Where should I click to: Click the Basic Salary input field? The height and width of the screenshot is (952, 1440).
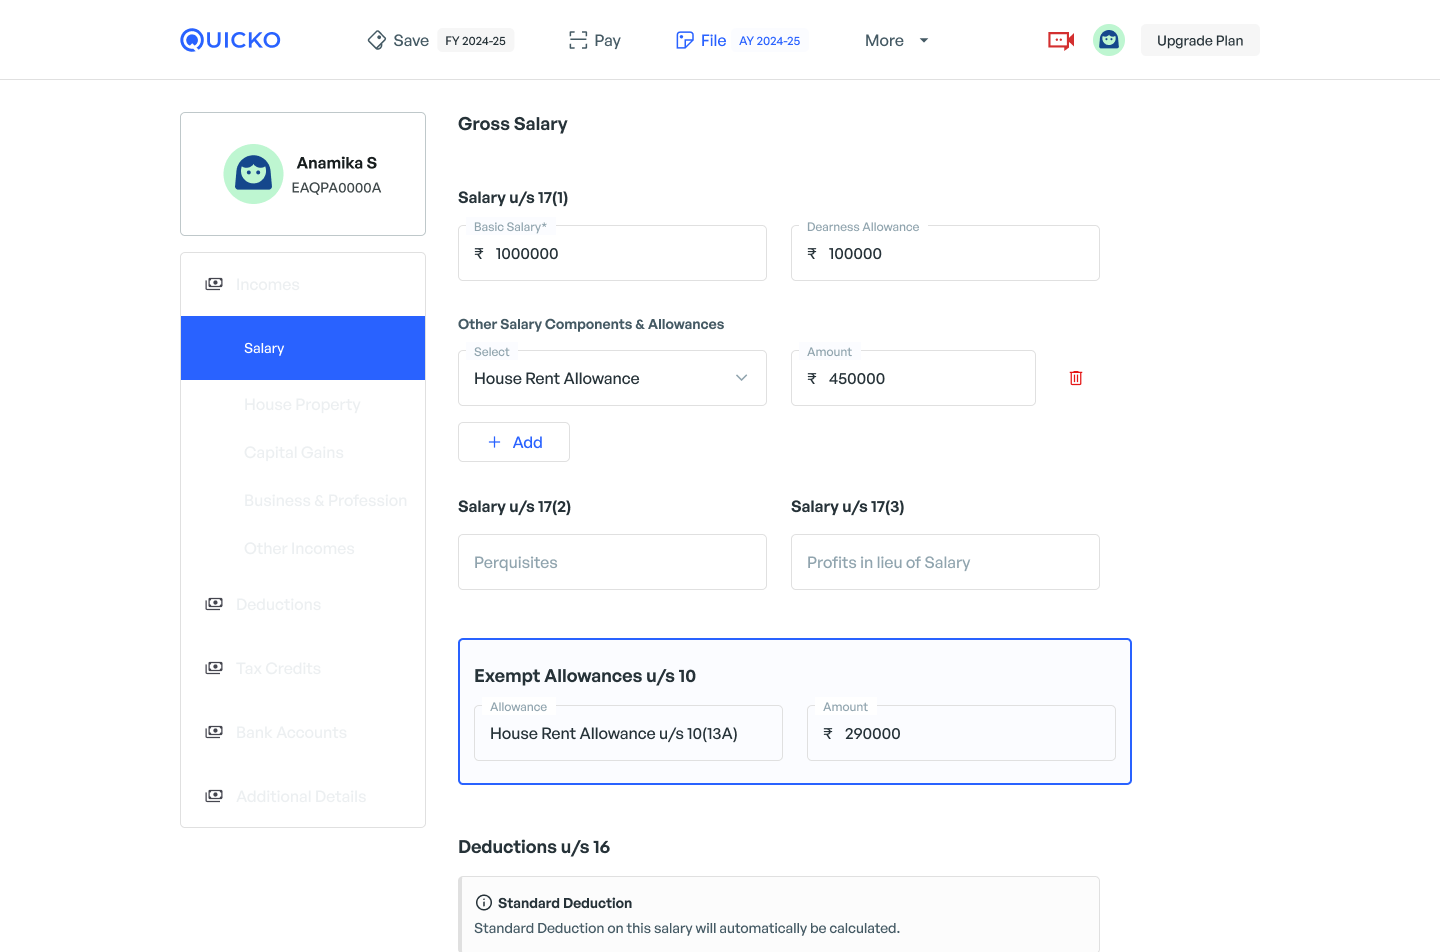tap(612, 254)
